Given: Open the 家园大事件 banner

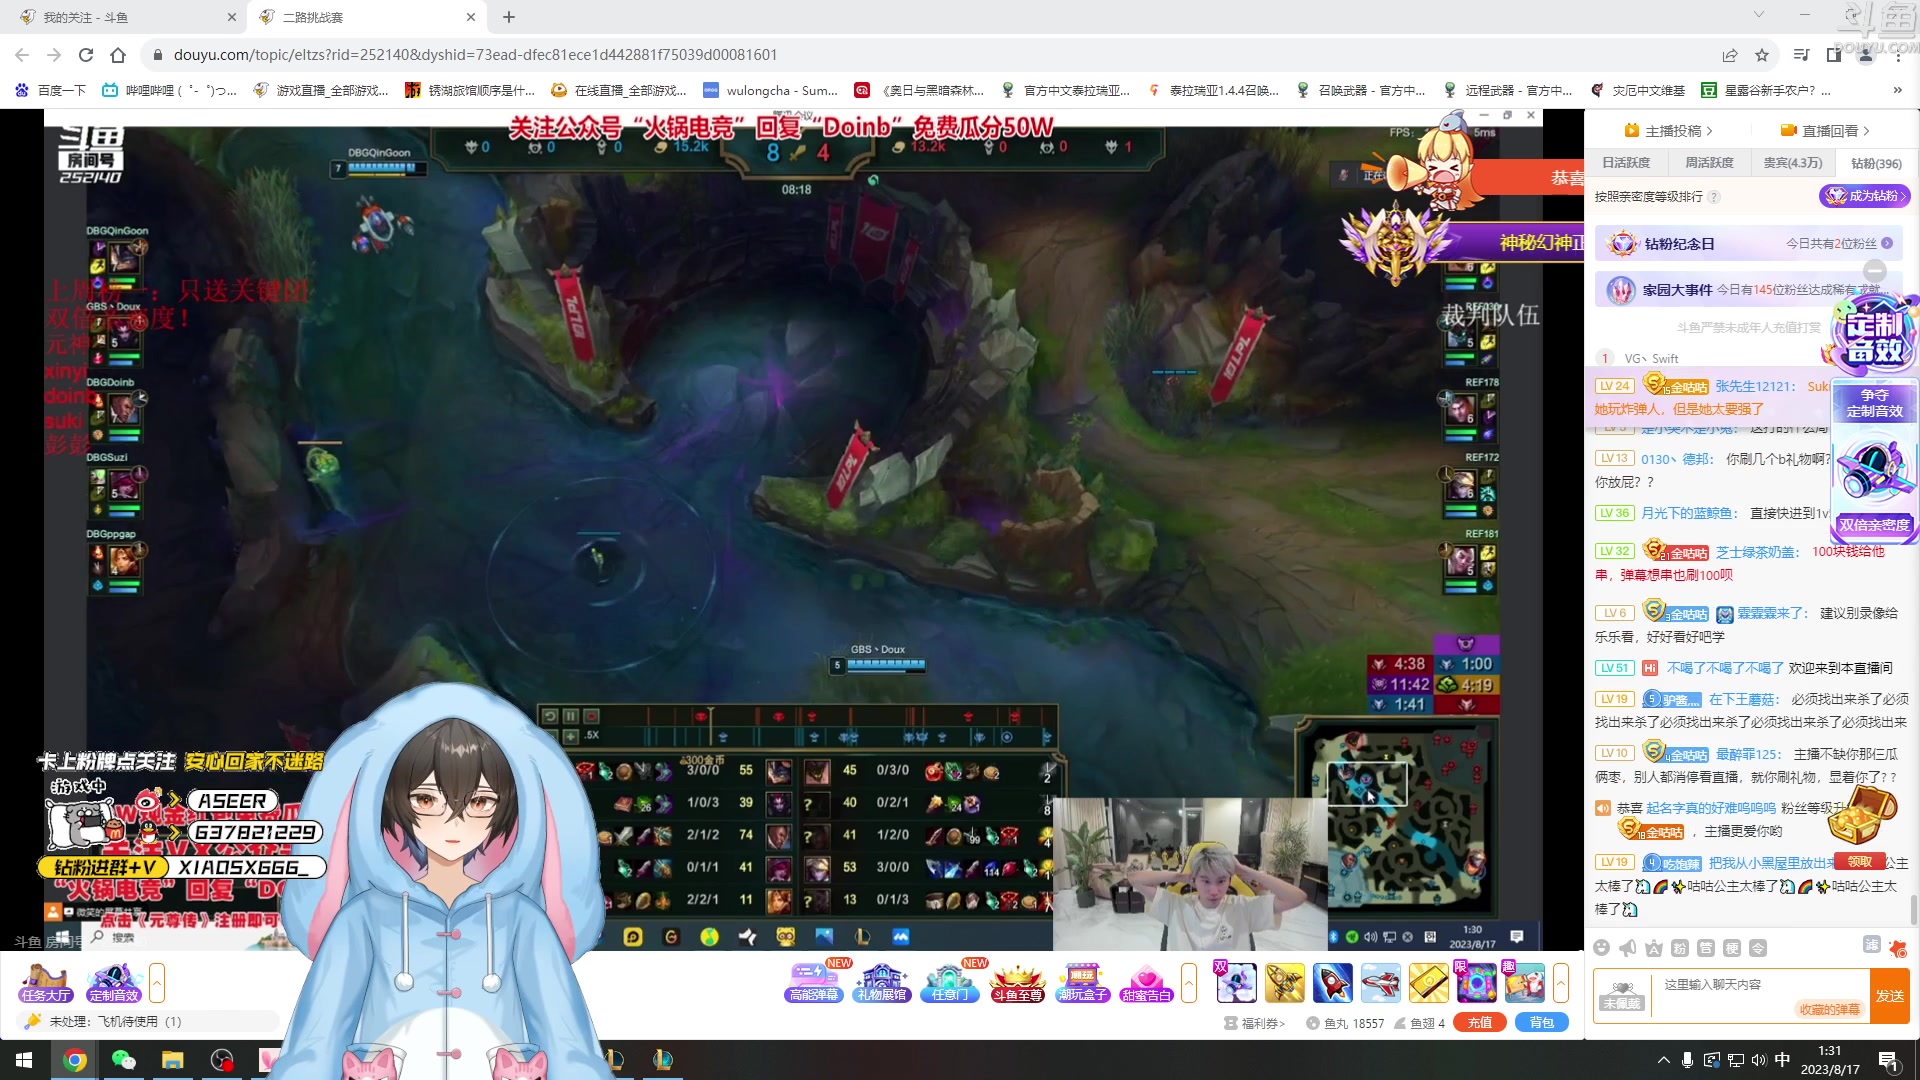Looking at the screenshot, I should pyautogui.click(x=1749, y=290).
